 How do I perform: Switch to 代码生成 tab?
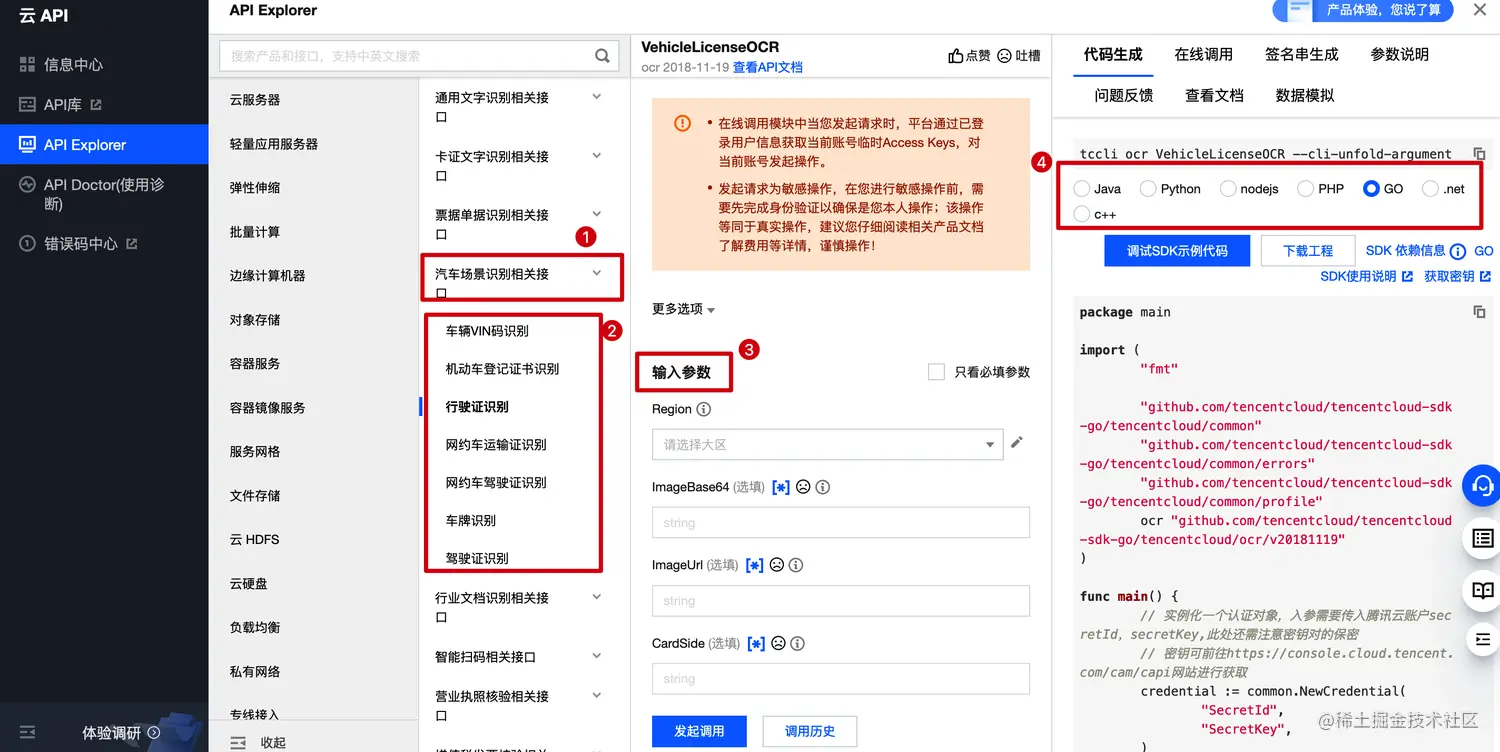click(x=1113, y=54)
